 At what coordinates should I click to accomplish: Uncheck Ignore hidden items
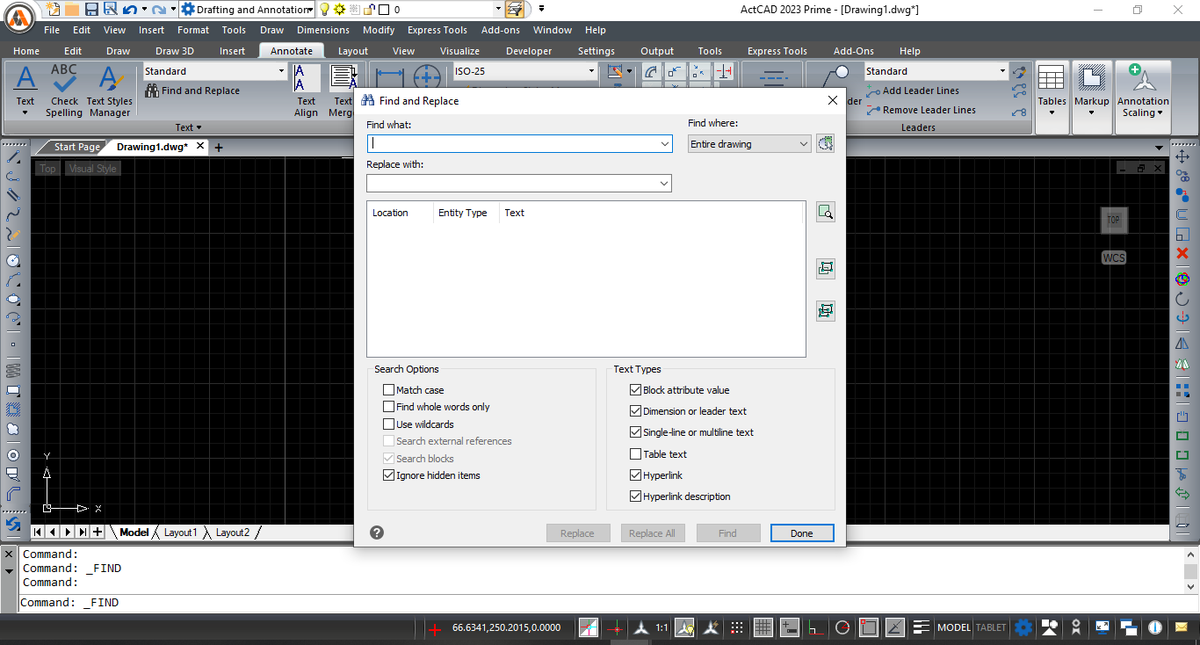tap(389, 475)
